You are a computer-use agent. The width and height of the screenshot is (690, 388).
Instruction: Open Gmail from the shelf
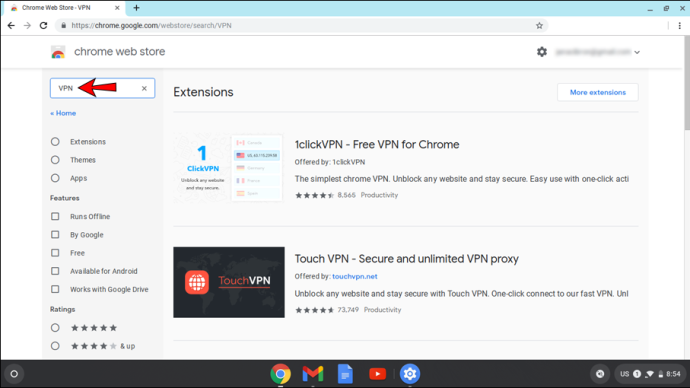pos(313,374)
